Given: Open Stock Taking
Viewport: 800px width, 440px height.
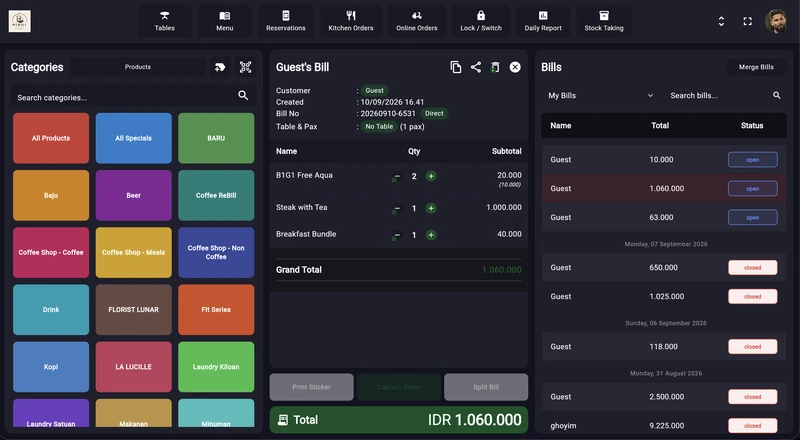Looking at the screenshot, I should [x=604, y=21].
